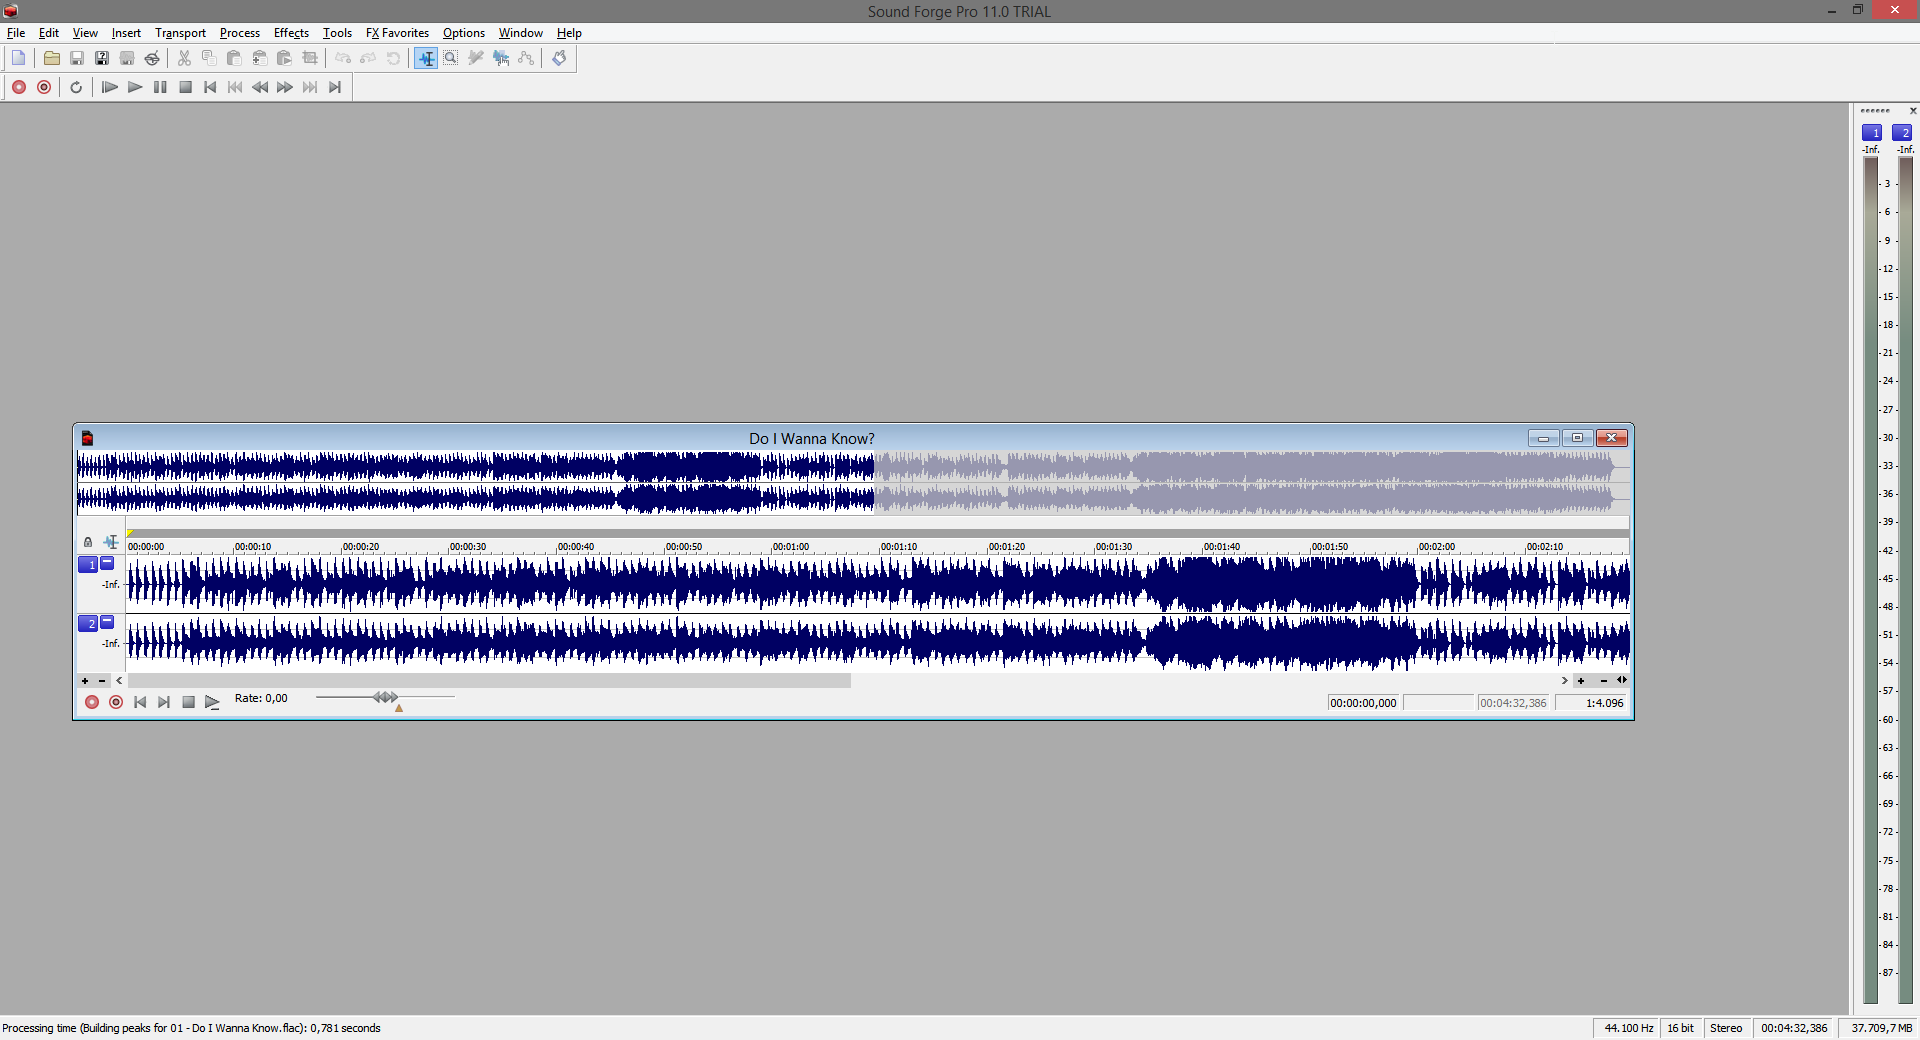The height and width of the screenshot is (1040, 1920).
Task: Open a file with the folder icon
Action: coord(51,58)
